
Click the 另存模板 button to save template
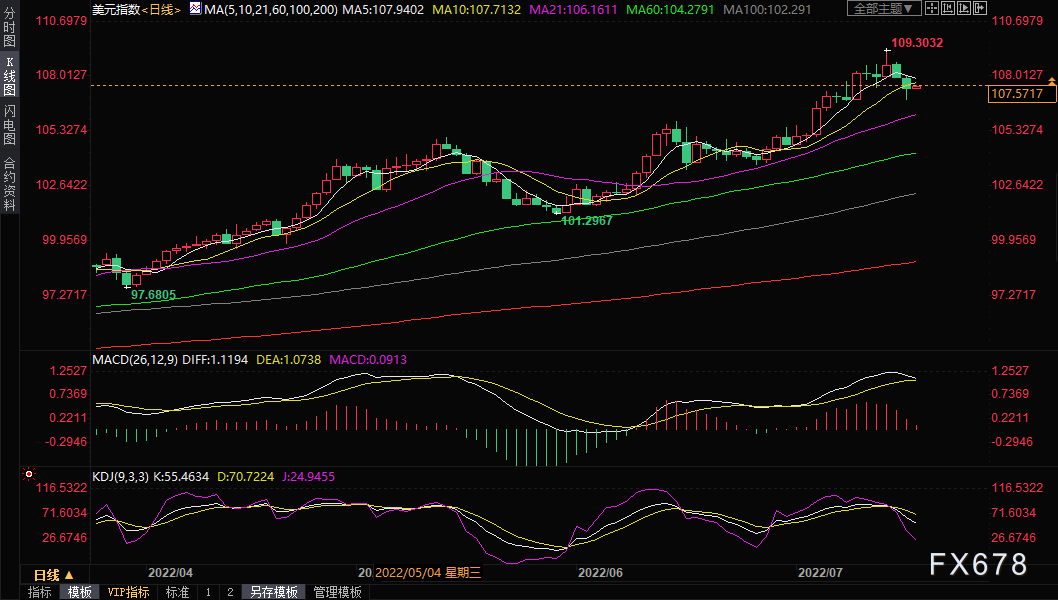point(275,591)
